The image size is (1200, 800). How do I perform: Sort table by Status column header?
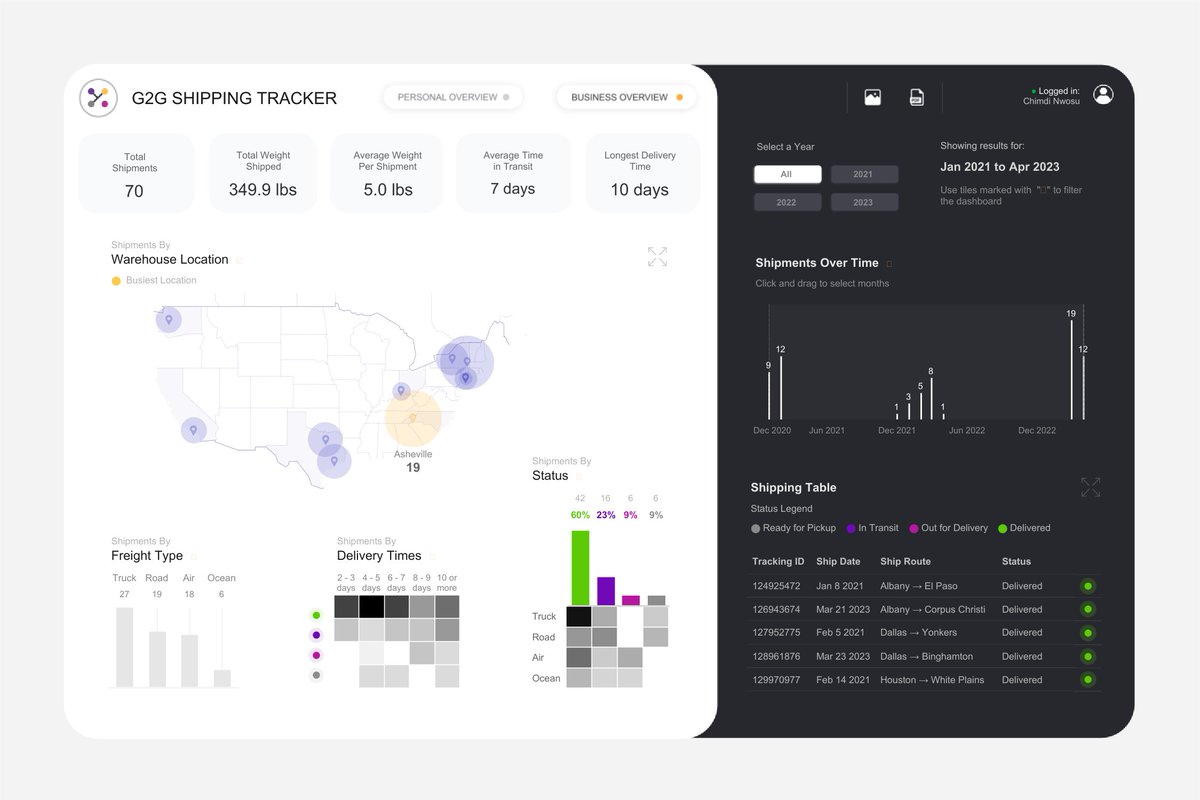coord(1016,562)
